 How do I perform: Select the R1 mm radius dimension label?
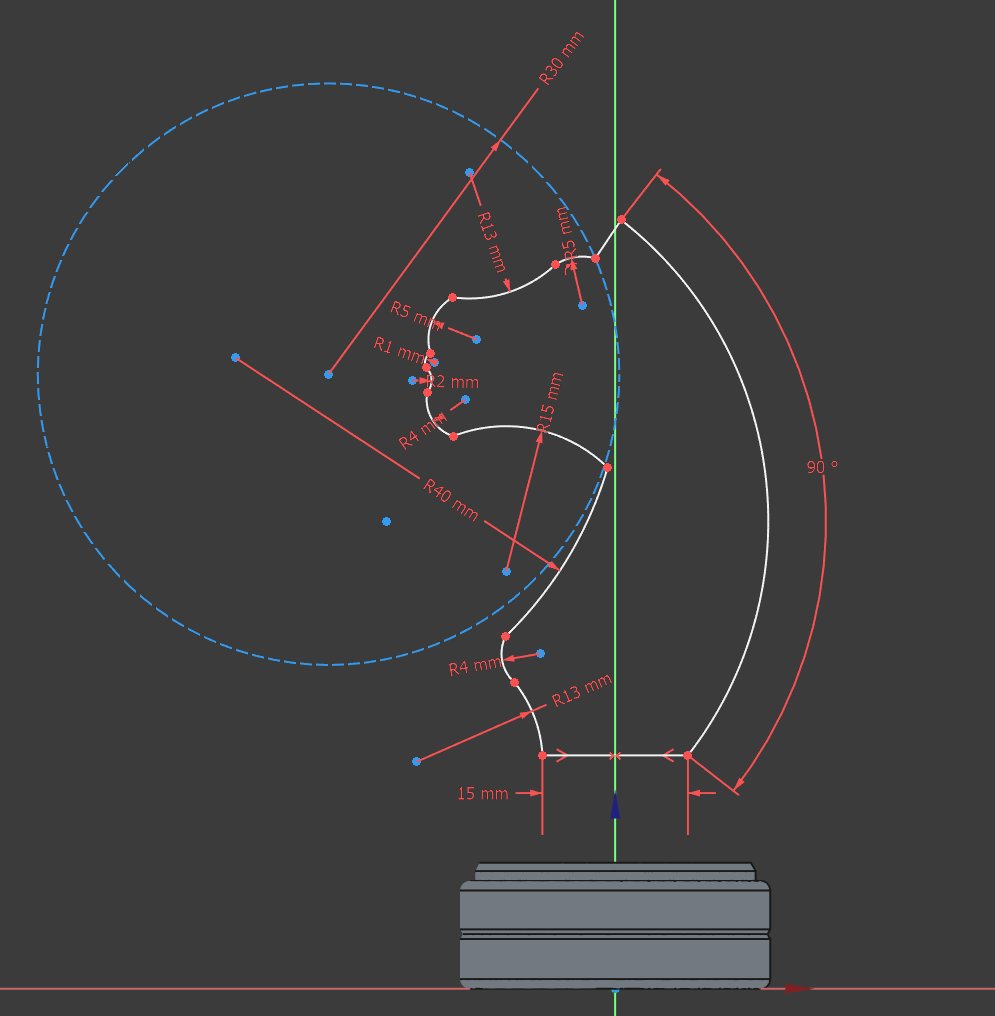(399, 350)
